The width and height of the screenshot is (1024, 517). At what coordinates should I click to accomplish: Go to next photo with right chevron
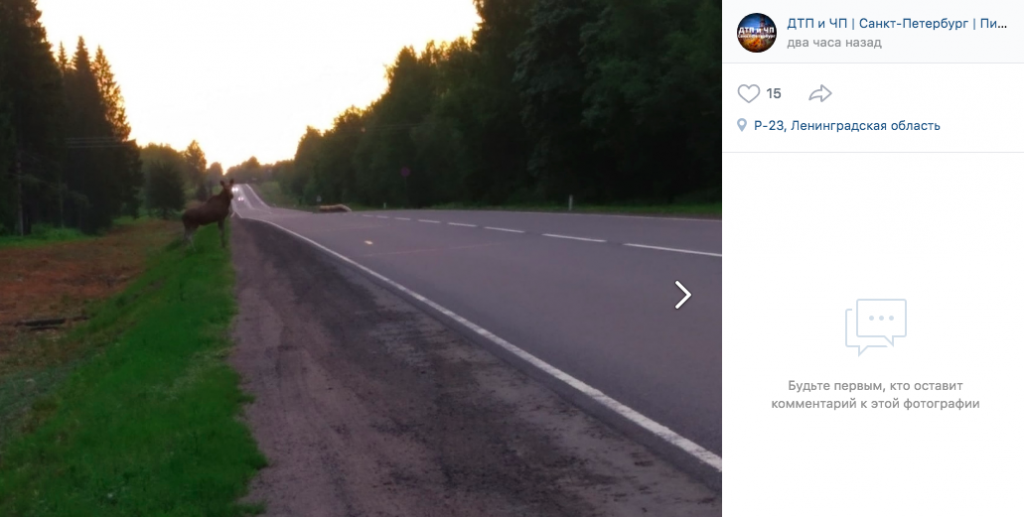click(682, 295)
